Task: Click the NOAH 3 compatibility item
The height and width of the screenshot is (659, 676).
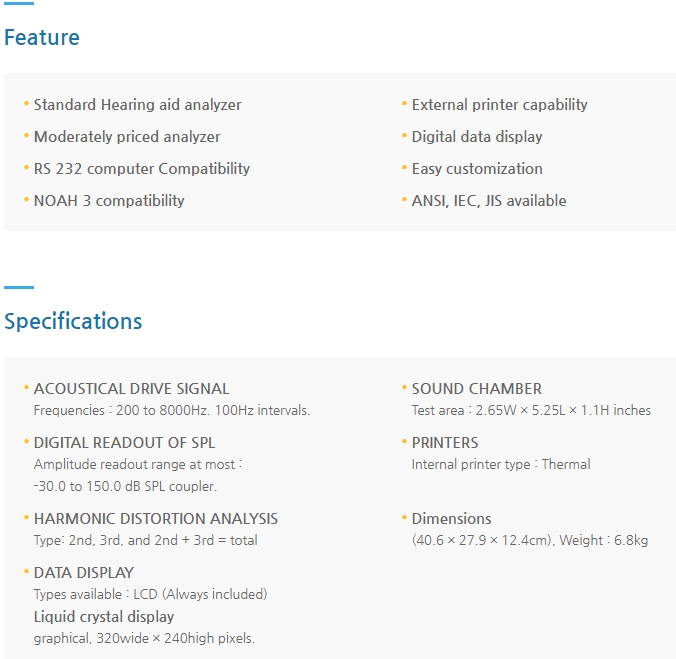Action: tap(109, 201)
